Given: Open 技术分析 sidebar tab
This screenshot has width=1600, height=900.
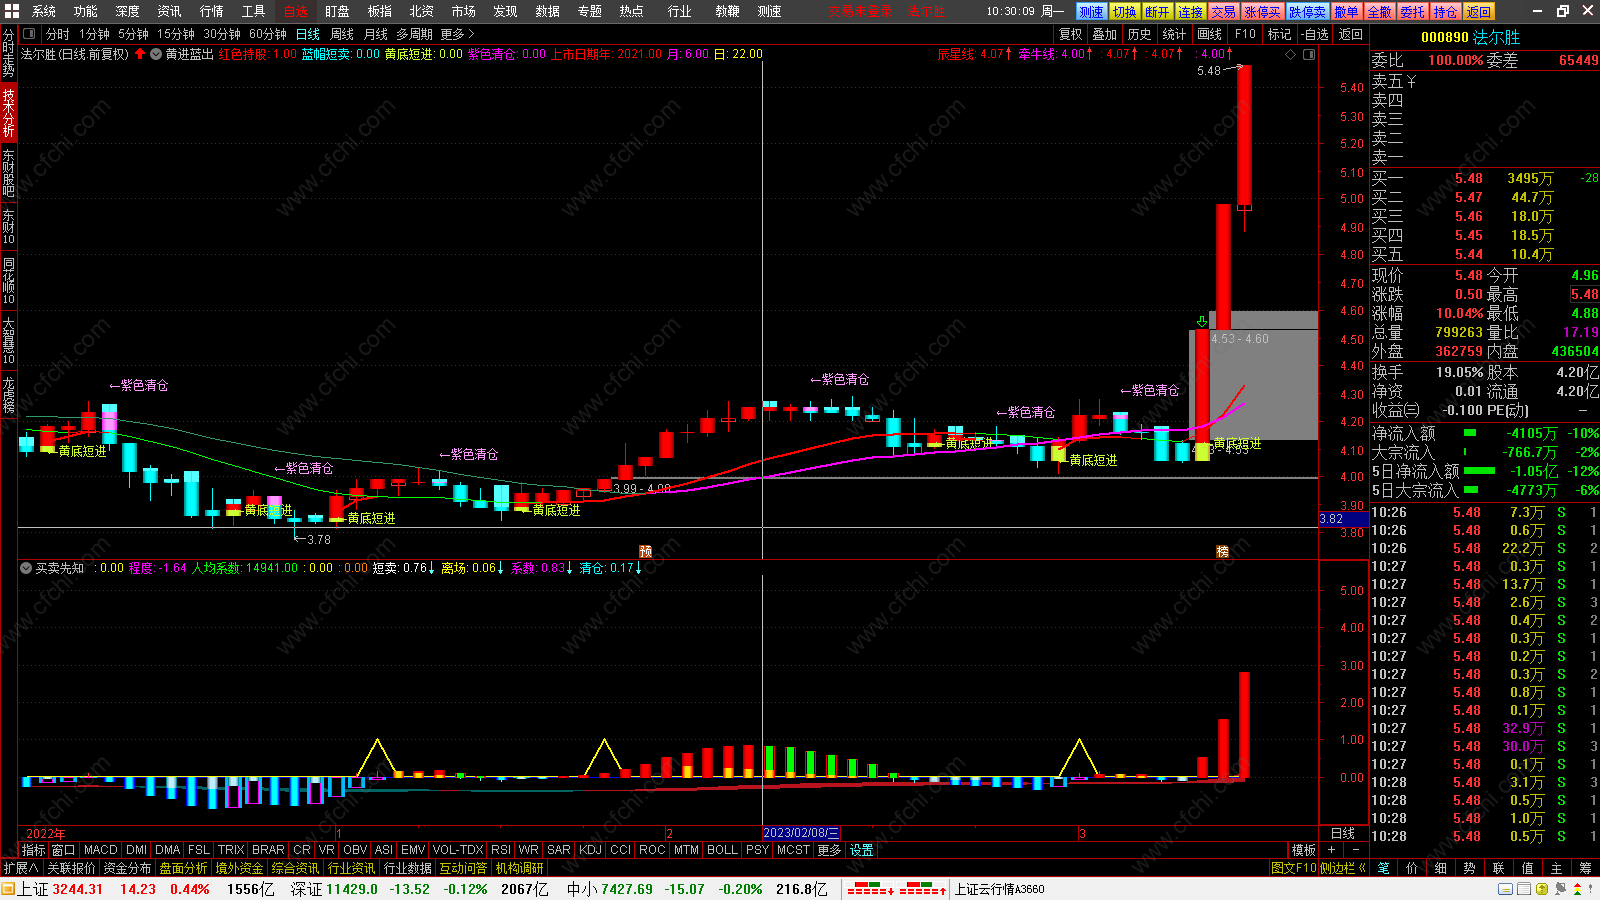Looking at the screenshot, I should click(8, 112).
